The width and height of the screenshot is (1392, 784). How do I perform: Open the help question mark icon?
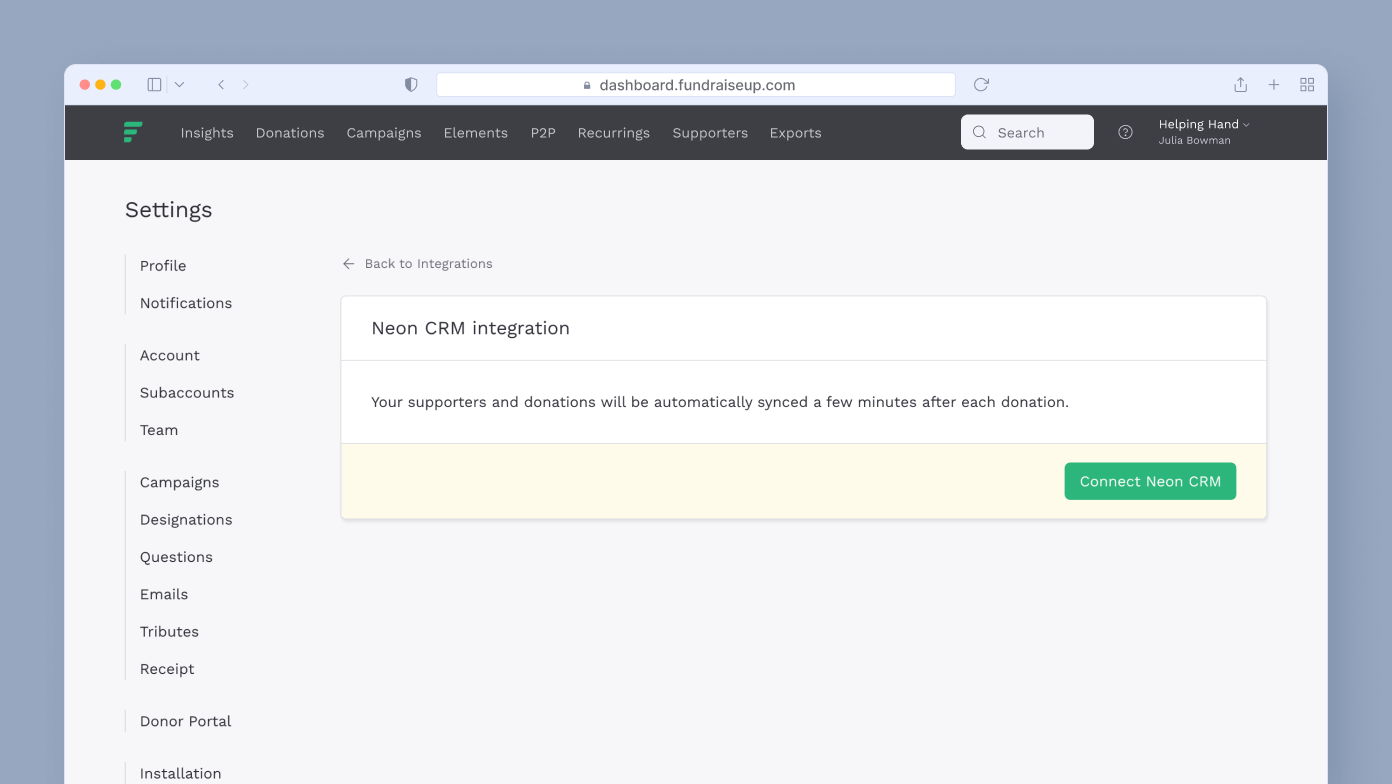[1125, 132]
